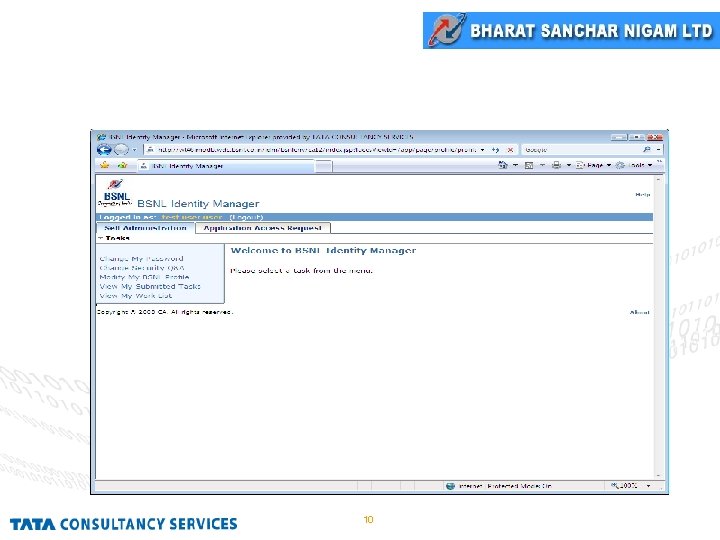Click the blank New Tab button
This screenshot has width=720, height=540.
coord(323,166)
